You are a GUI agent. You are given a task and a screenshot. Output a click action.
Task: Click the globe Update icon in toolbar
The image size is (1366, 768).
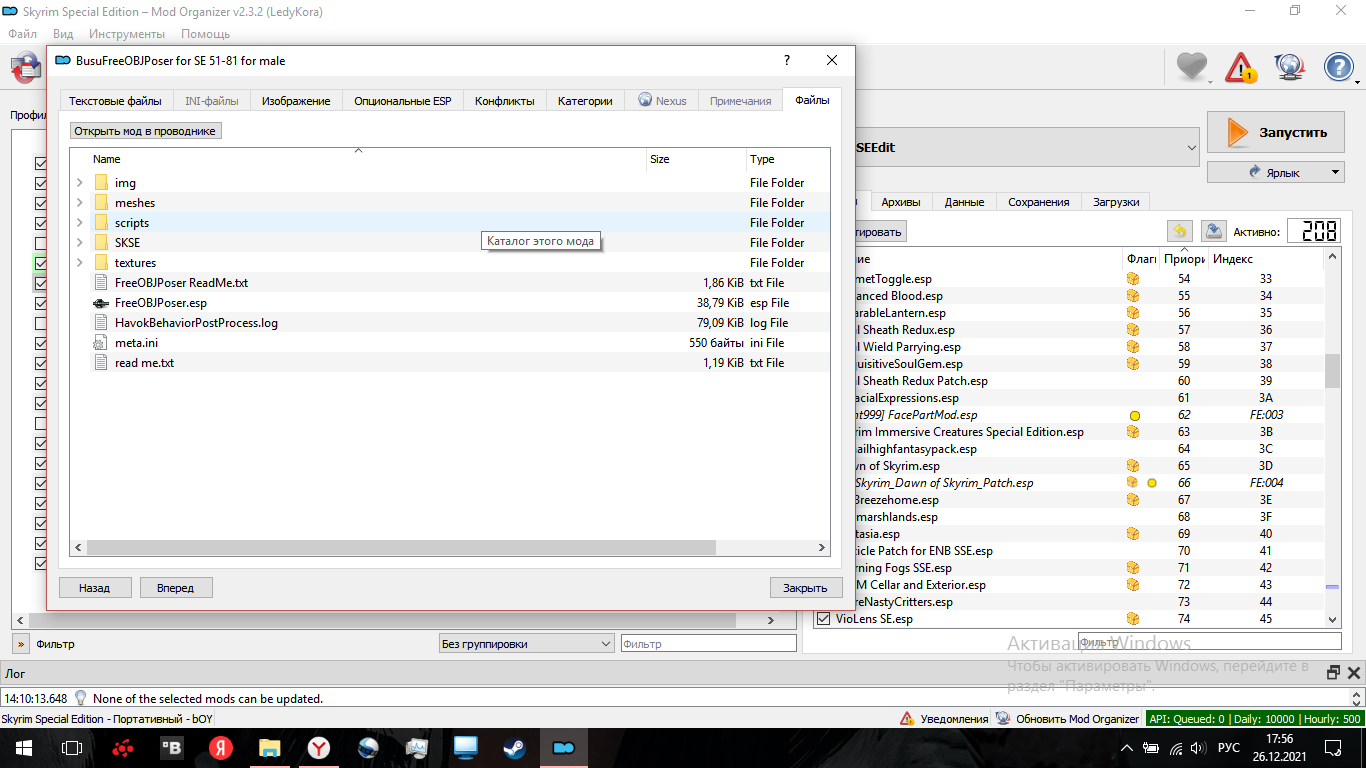click(x=1290, y=68)
